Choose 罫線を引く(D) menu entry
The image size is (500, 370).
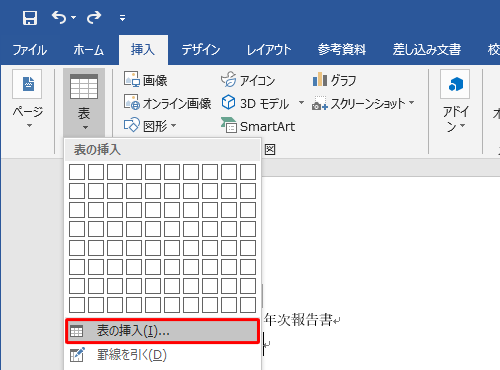162,355
